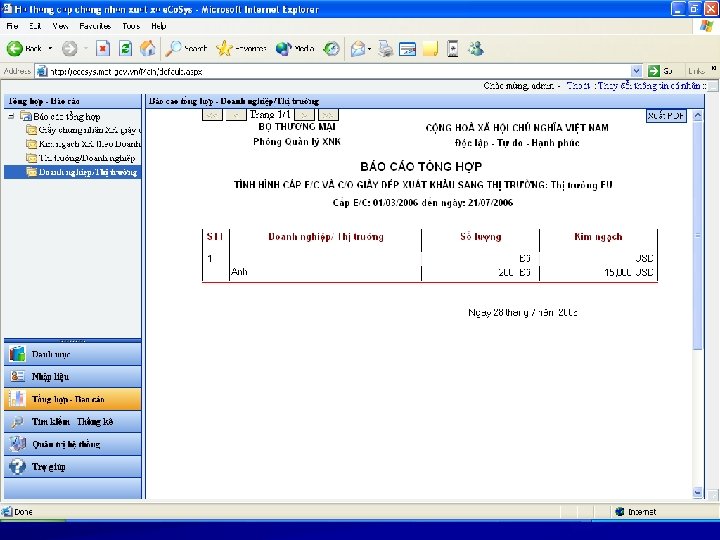Click the Forward navigation arrow
Image resolution: width=720 pixels, height=540 pixels.
[70, 48]
